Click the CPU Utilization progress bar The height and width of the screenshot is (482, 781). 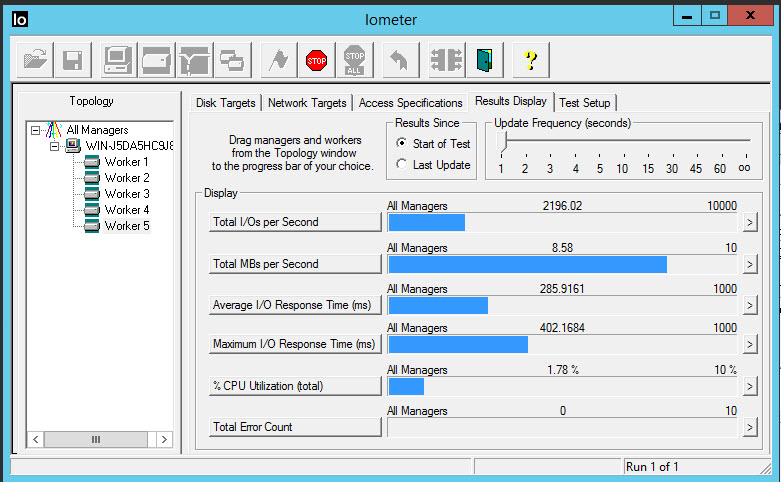(x=562, y=386)
